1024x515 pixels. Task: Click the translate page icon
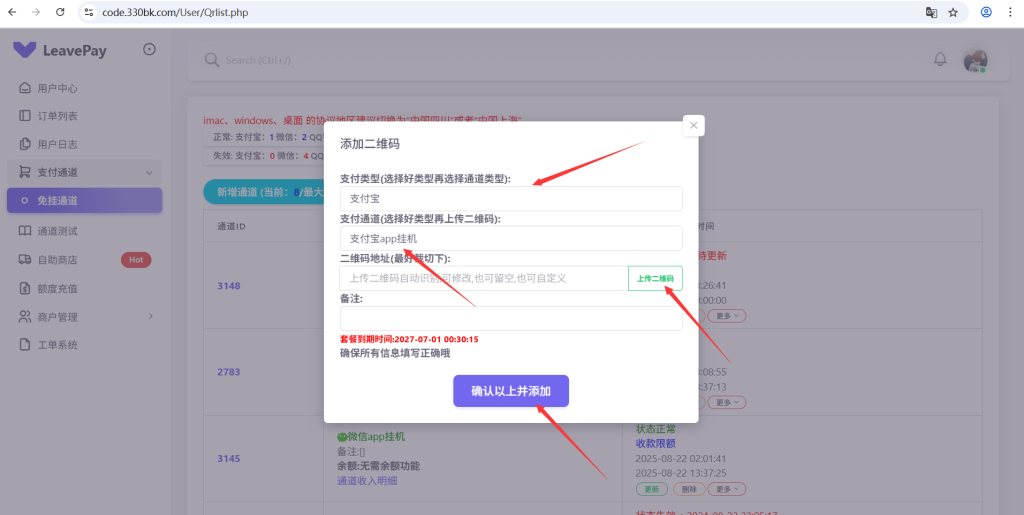coord(931,12)
